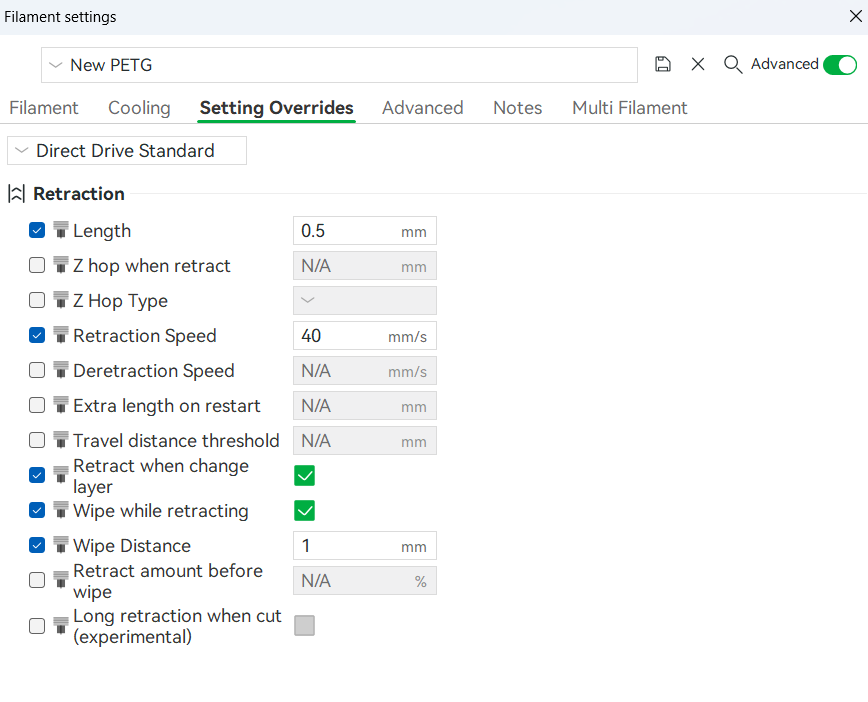The width and height of the screenshot is (868, 702).
Task: Toggle the Advanced mode switch off
Action: click(x=840, y=65)
